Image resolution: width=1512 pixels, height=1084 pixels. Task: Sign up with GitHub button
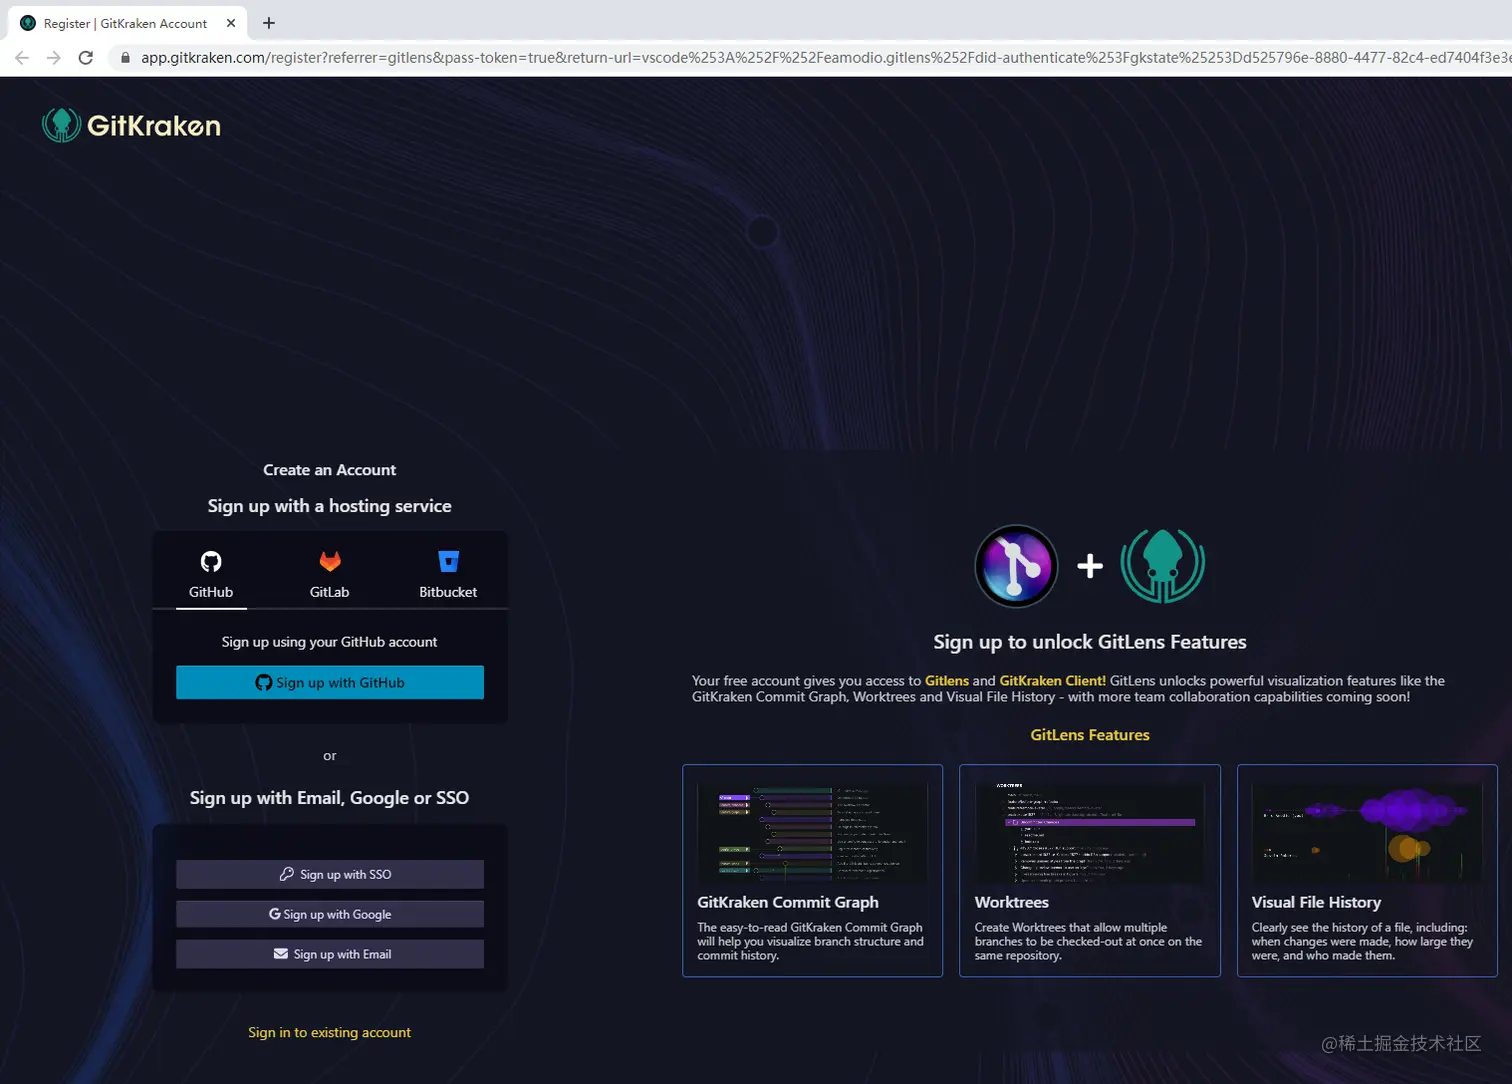330,682
